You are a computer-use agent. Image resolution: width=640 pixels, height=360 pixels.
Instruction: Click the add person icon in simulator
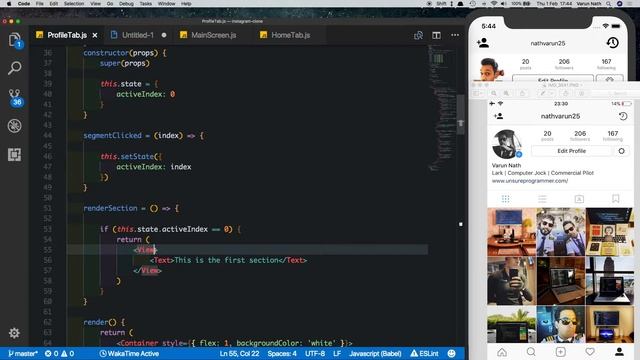(x=483, y=43)
